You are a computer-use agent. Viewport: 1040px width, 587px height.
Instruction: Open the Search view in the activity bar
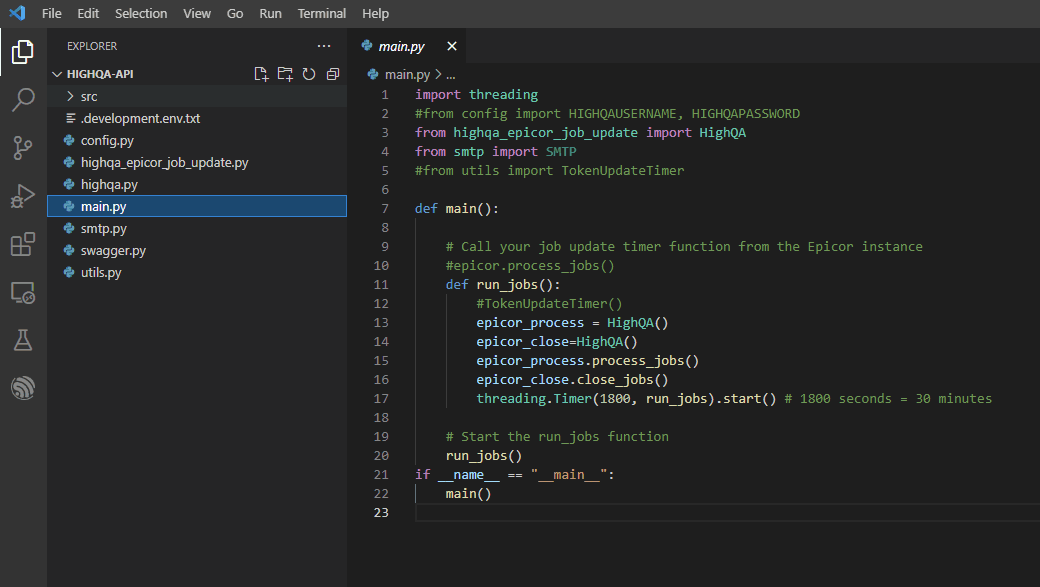point(21,99)
